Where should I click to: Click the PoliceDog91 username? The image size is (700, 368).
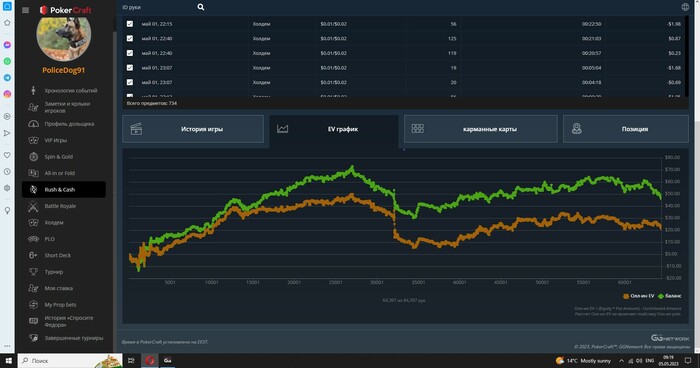click(x=63, y=70)
